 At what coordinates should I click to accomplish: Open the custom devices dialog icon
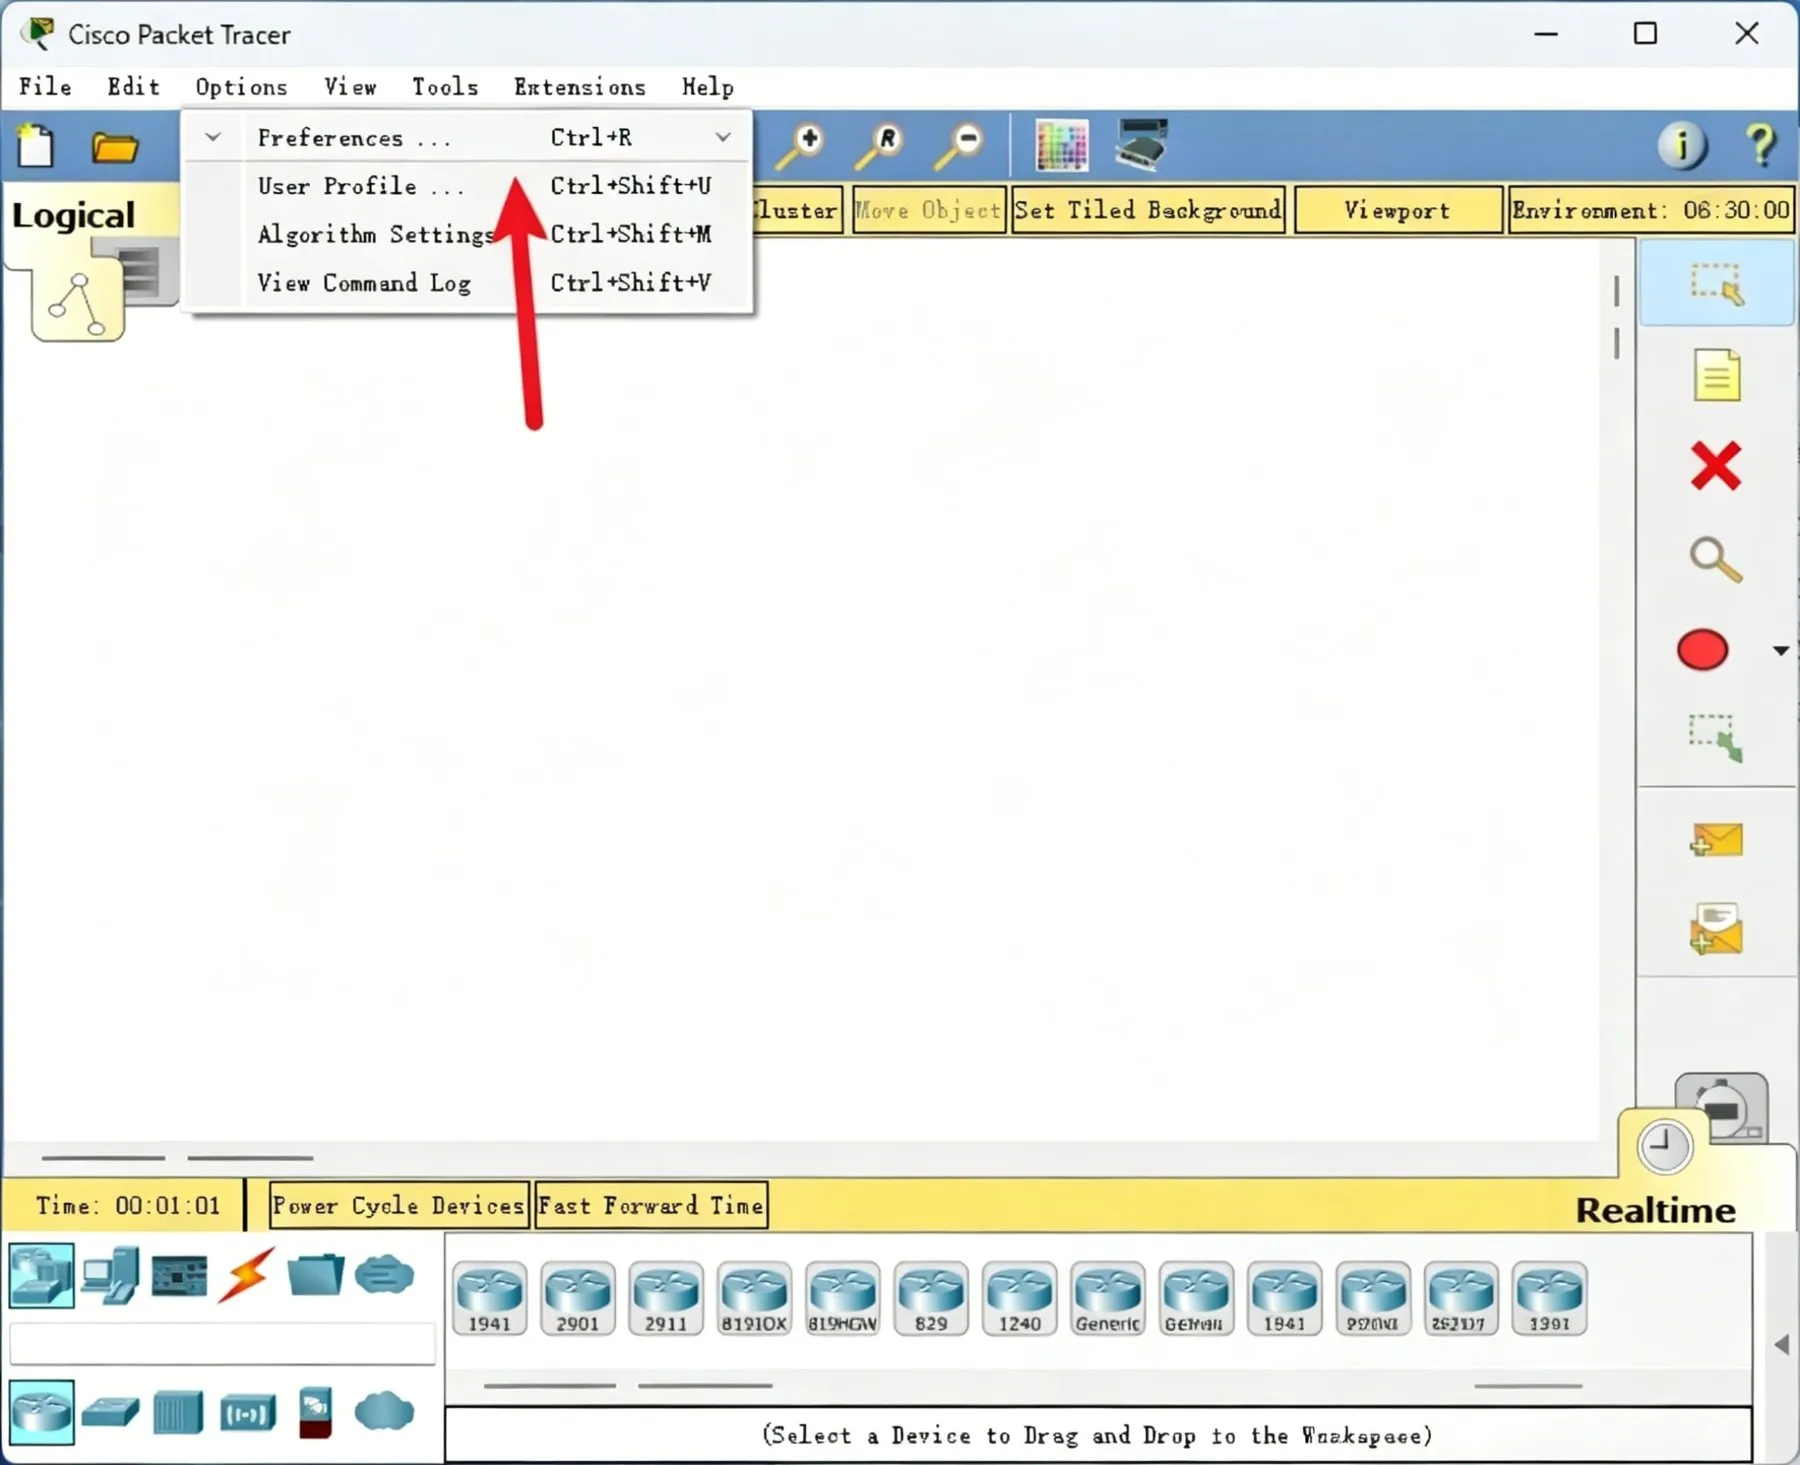point(1141,144)
